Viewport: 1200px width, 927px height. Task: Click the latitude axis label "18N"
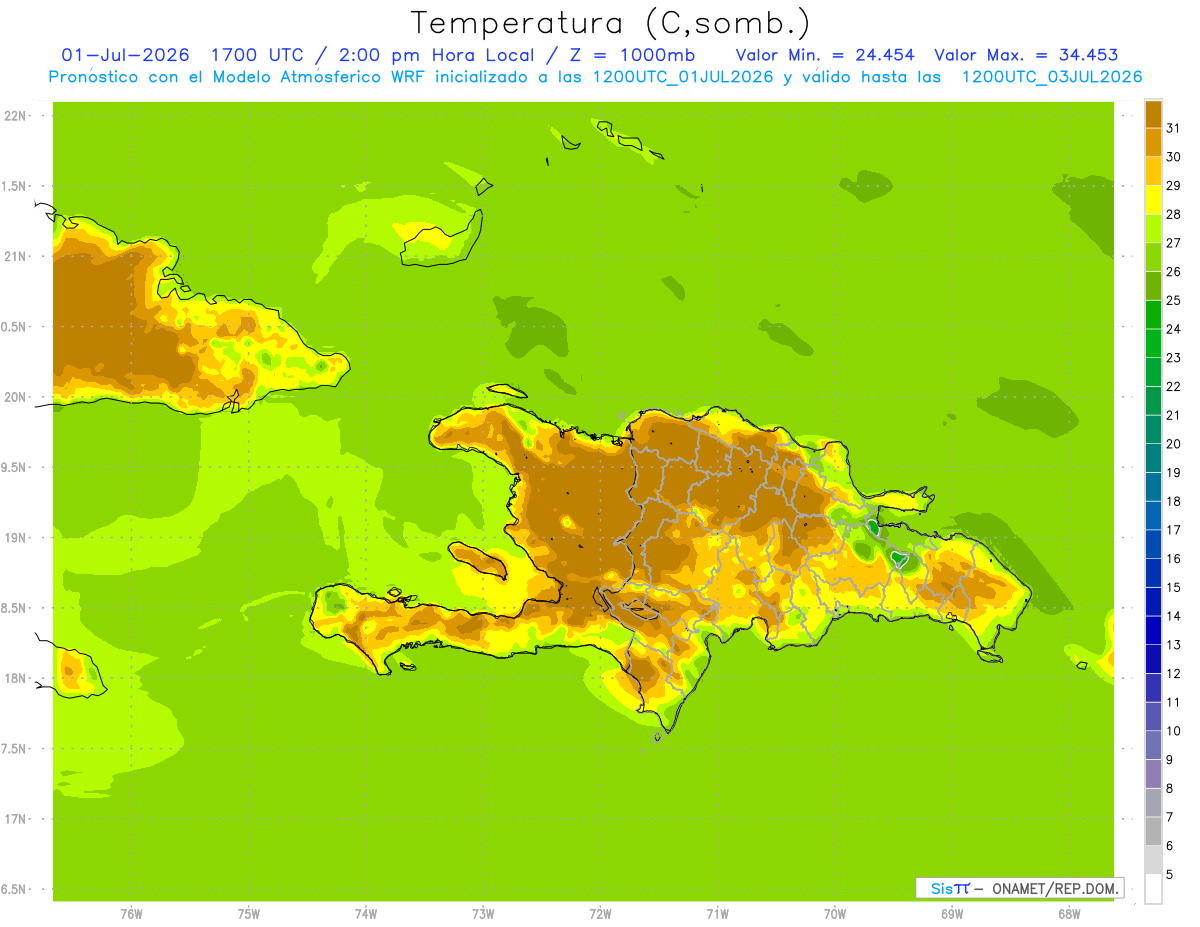coord(15,678)
